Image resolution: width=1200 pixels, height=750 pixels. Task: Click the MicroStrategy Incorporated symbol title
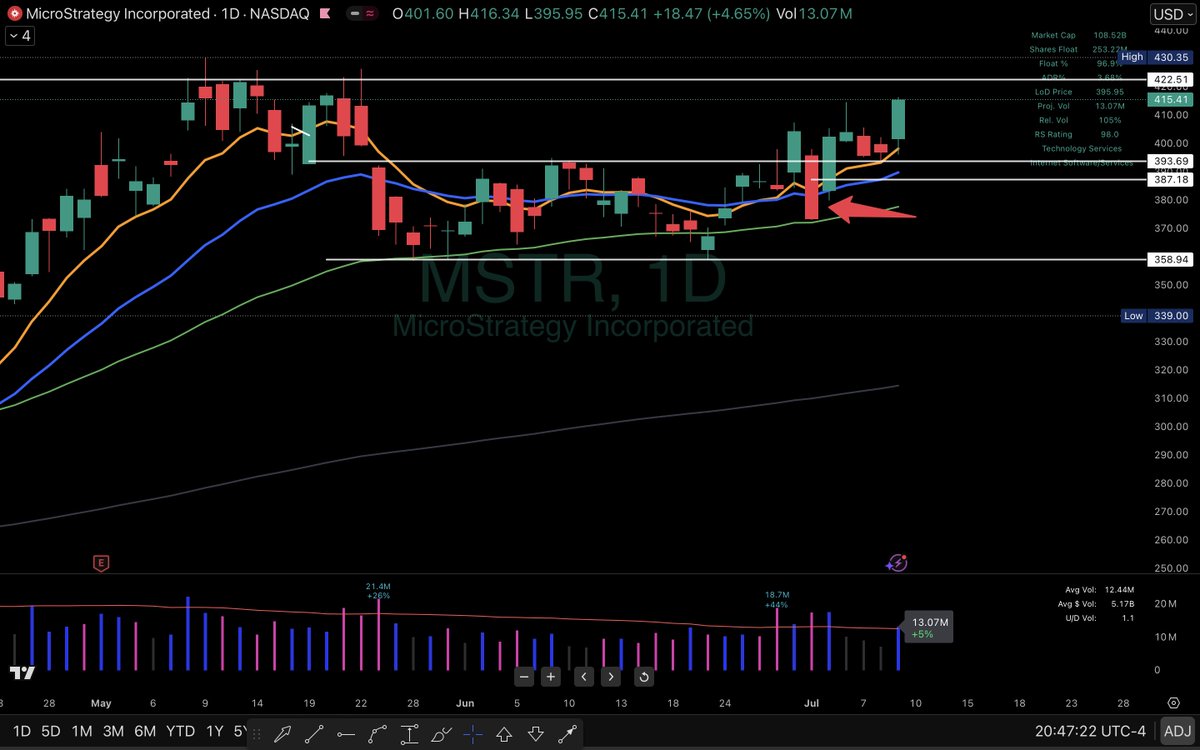coord(117,14)
